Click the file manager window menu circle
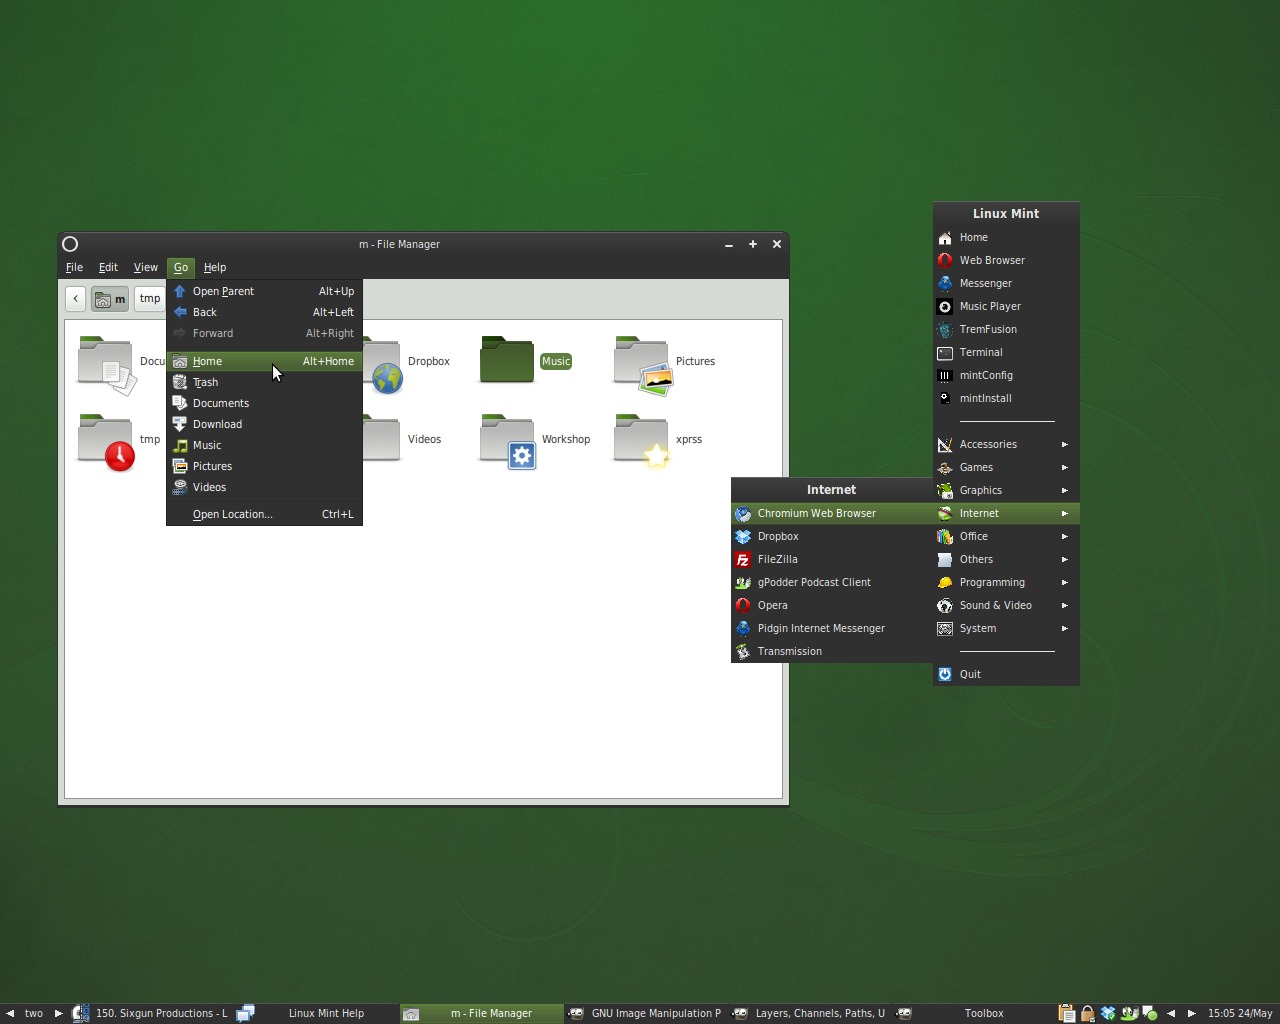 pyautogui.click(x=70, y=244)
